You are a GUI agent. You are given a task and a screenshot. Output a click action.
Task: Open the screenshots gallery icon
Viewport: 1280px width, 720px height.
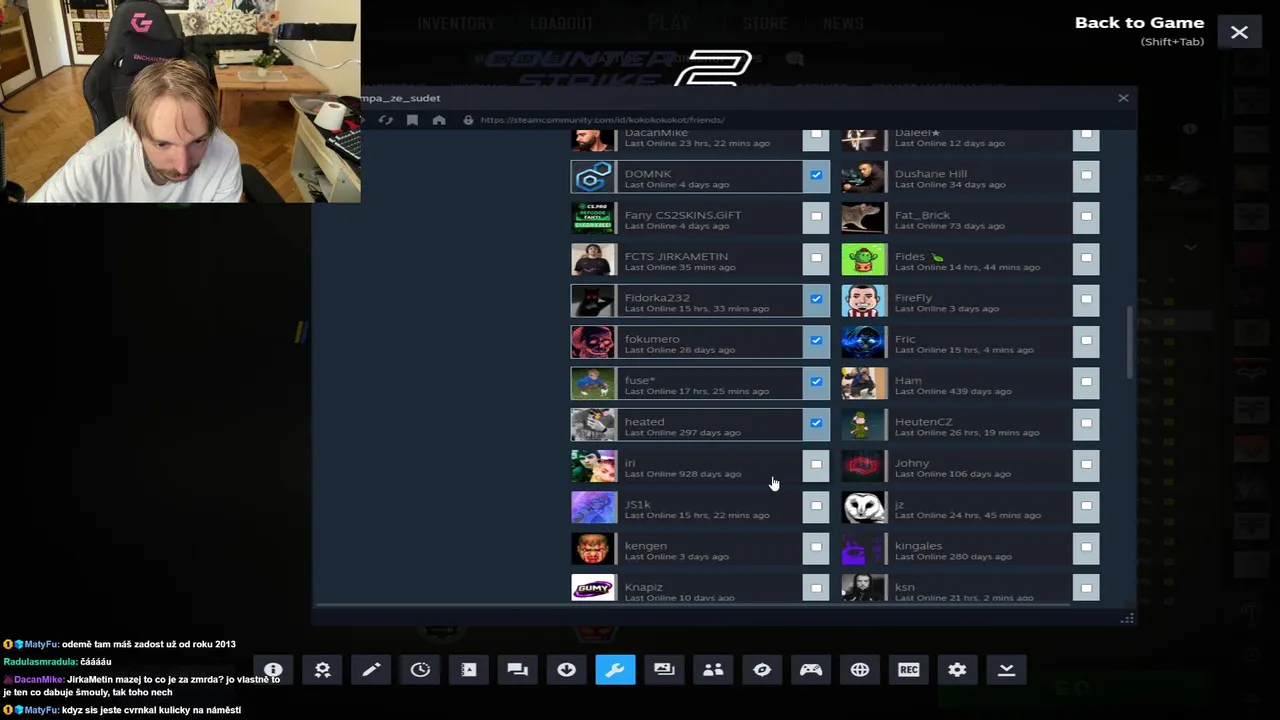pos(664,670)
